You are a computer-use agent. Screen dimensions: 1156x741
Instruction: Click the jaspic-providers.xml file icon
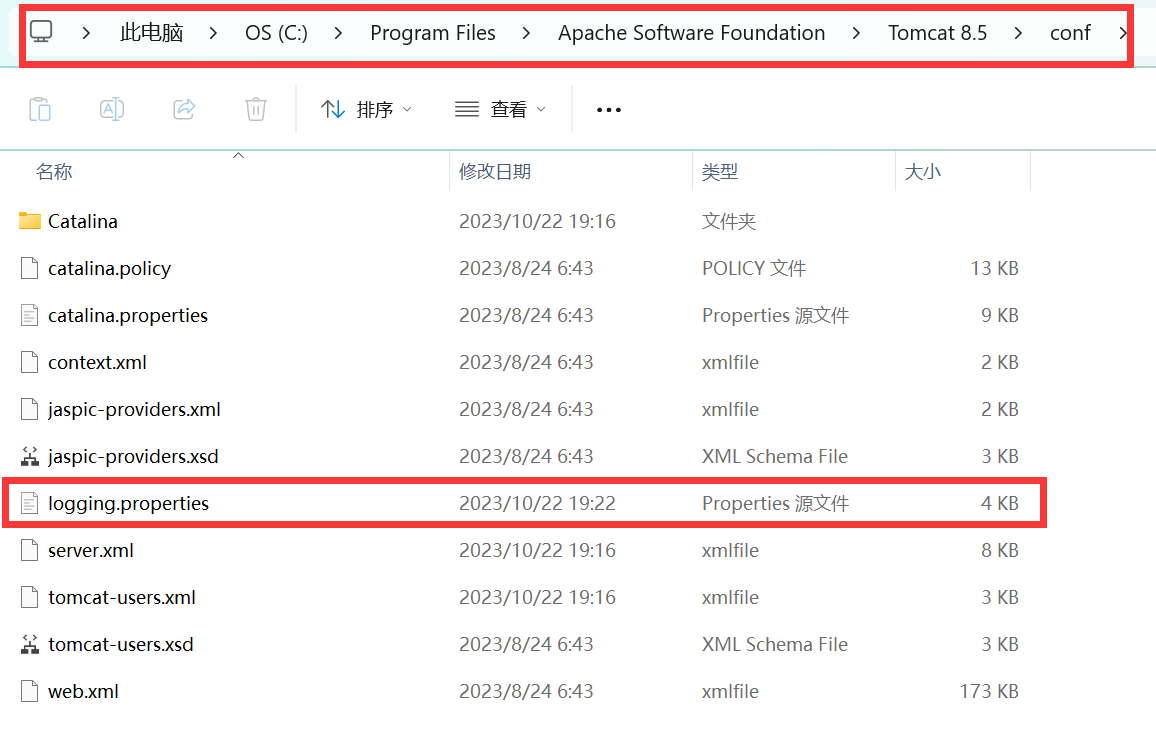click(29, 409)
